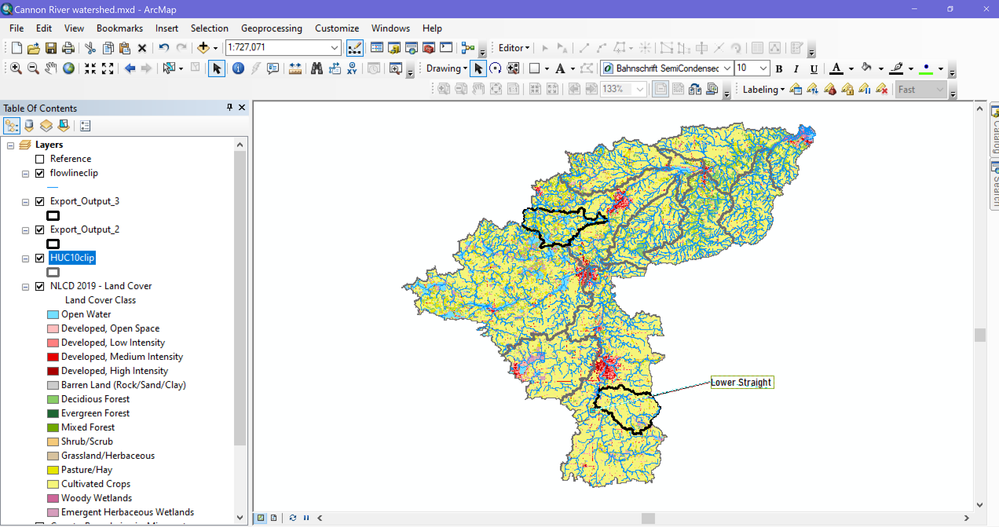999x527 pixels.
Task: Collapse the Export_Output_3 layer legend
Action: (25, 202)
